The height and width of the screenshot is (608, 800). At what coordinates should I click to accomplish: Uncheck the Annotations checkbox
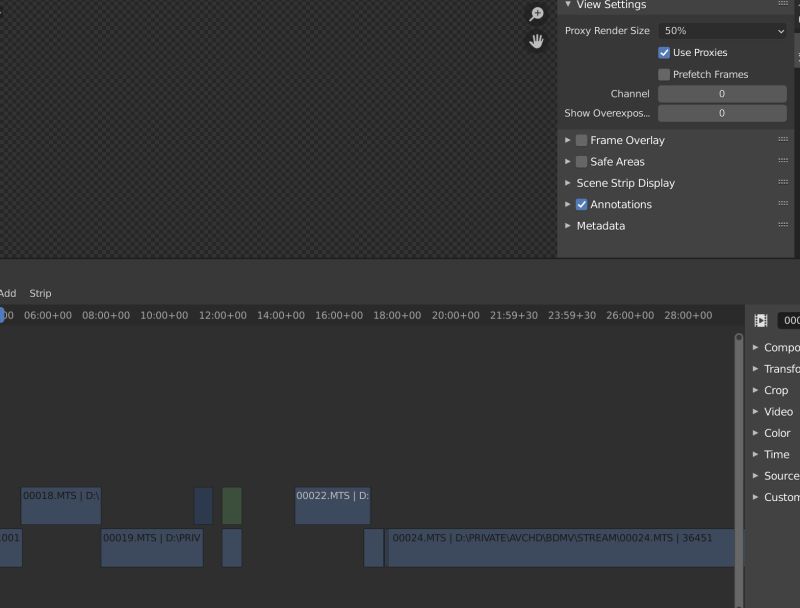(581, 204)
